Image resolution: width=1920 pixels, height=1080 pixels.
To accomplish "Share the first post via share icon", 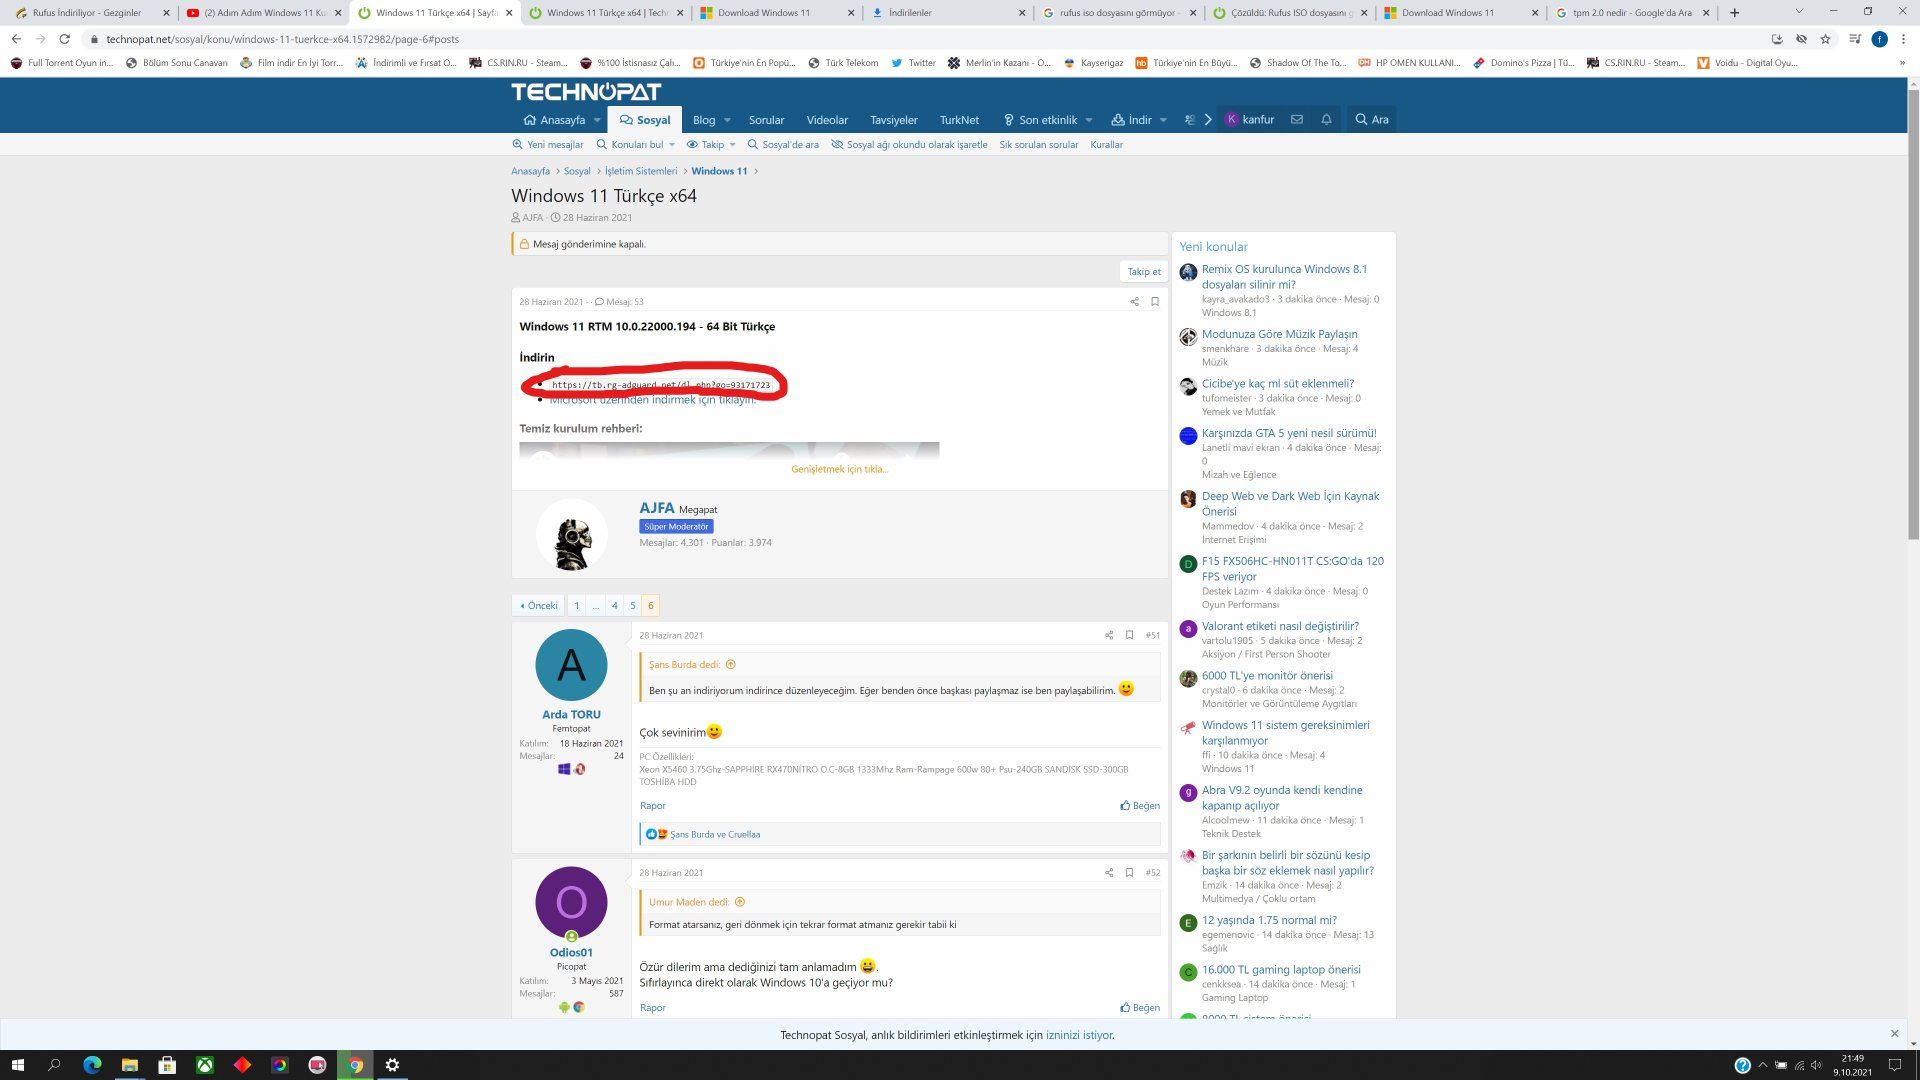I will pyautogui.click(x=1134, y=302).
